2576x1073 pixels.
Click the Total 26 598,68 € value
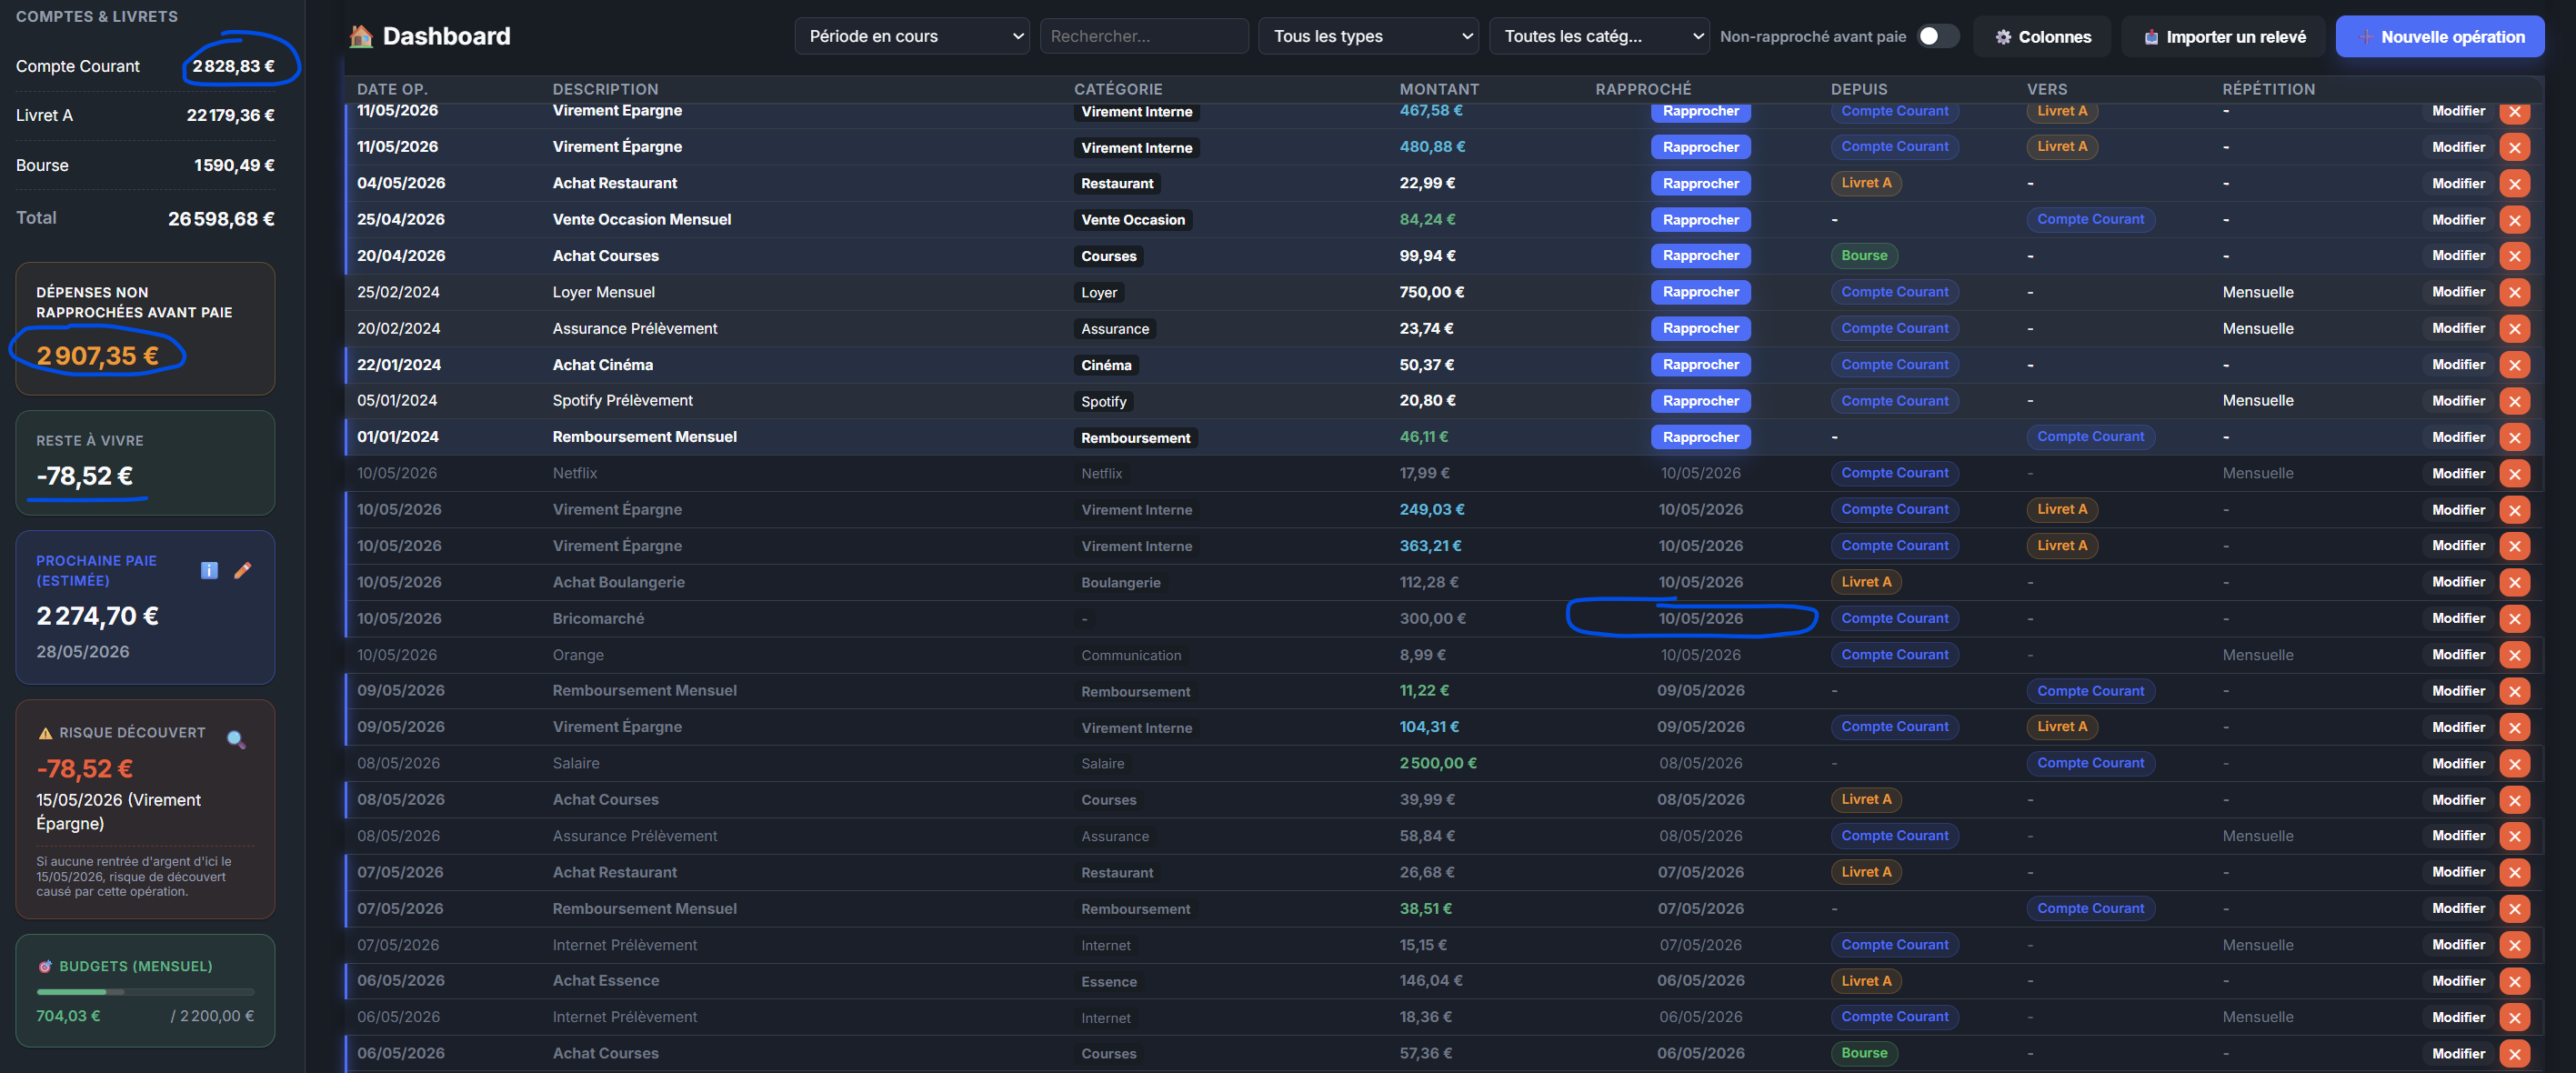tap(220, 218)
